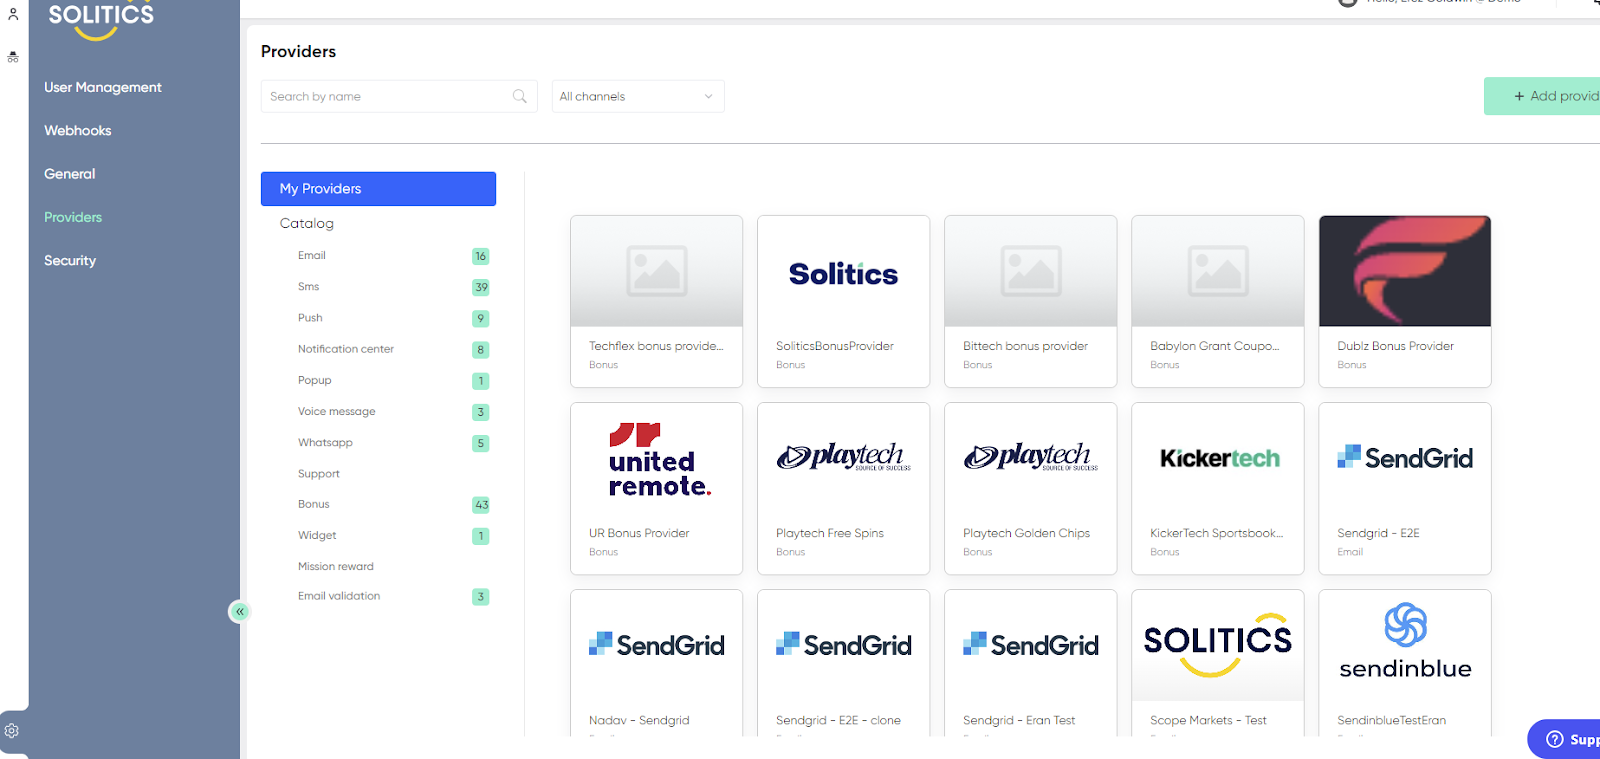
Task: Click the Sms count badge 39
Action: [481, 287]
